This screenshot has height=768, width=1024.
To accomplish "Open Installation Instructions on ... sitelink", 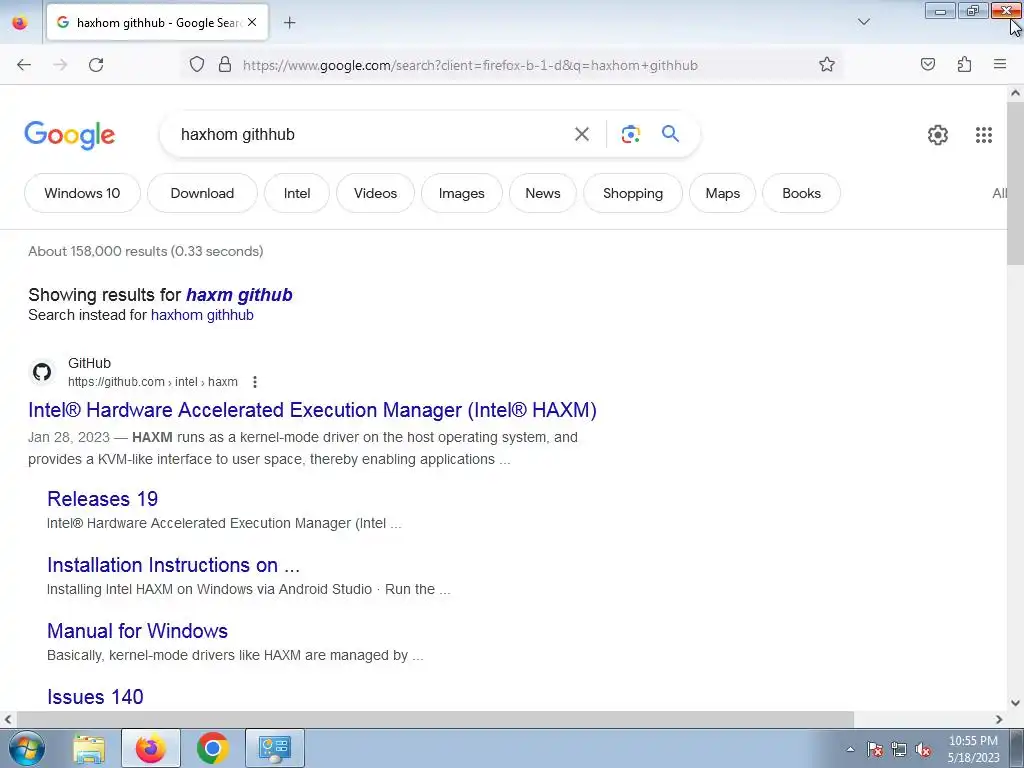I will [x=174, y=565].
